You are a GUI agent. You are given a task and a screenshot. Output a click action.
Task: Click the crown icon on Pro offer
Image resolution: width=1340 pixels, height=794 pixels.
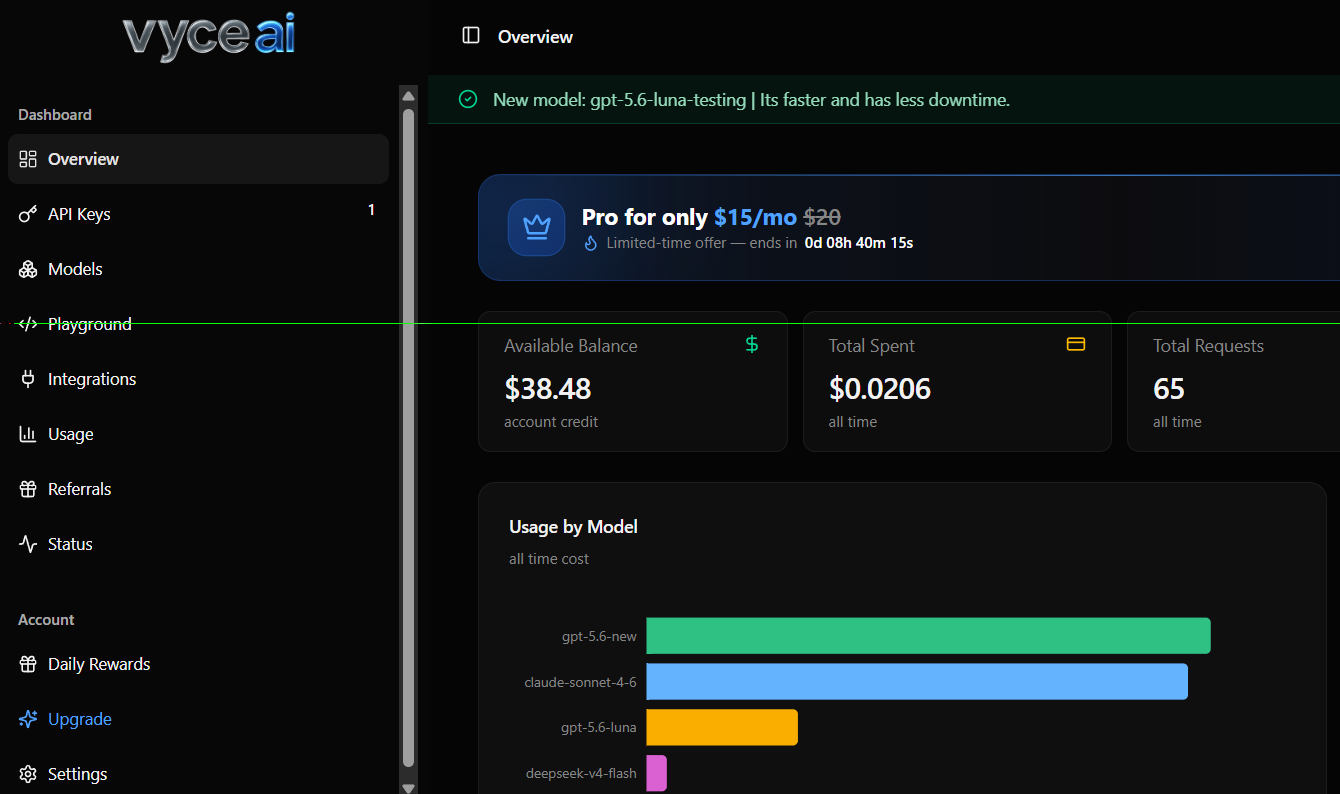[x=537, y=227]
